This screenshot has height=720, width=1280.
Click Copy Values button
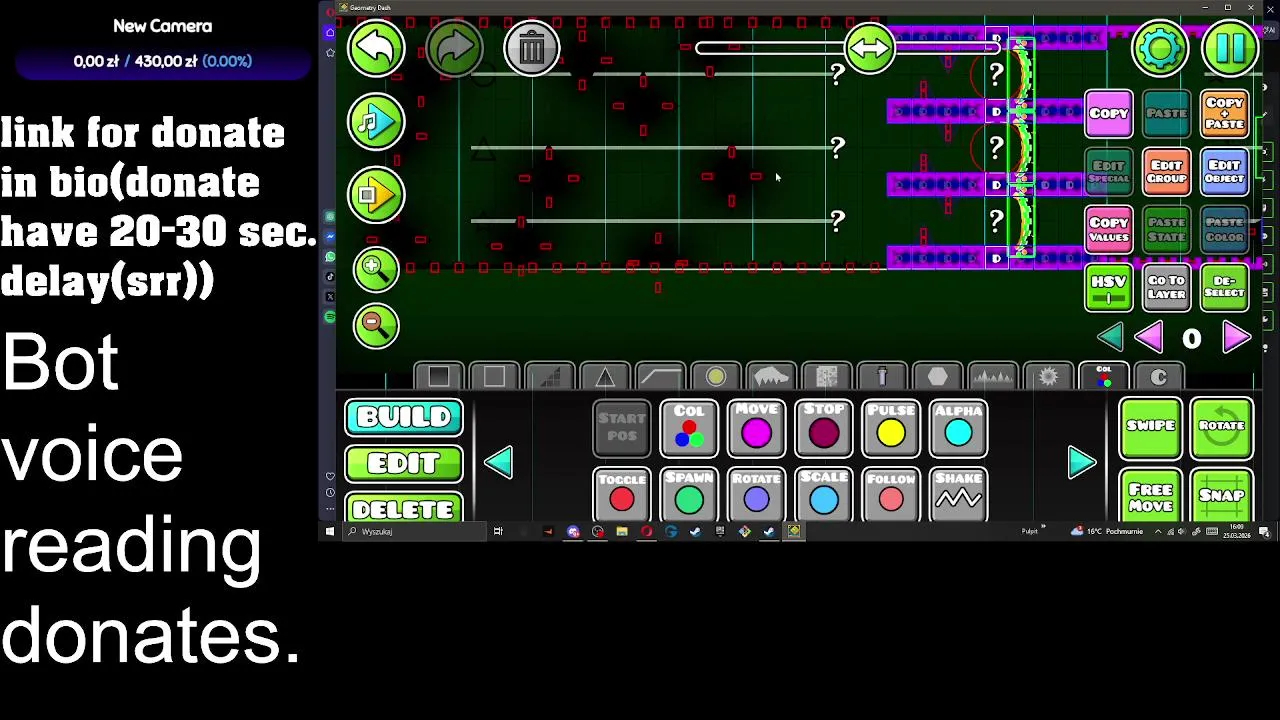[x=1109, y=230]
